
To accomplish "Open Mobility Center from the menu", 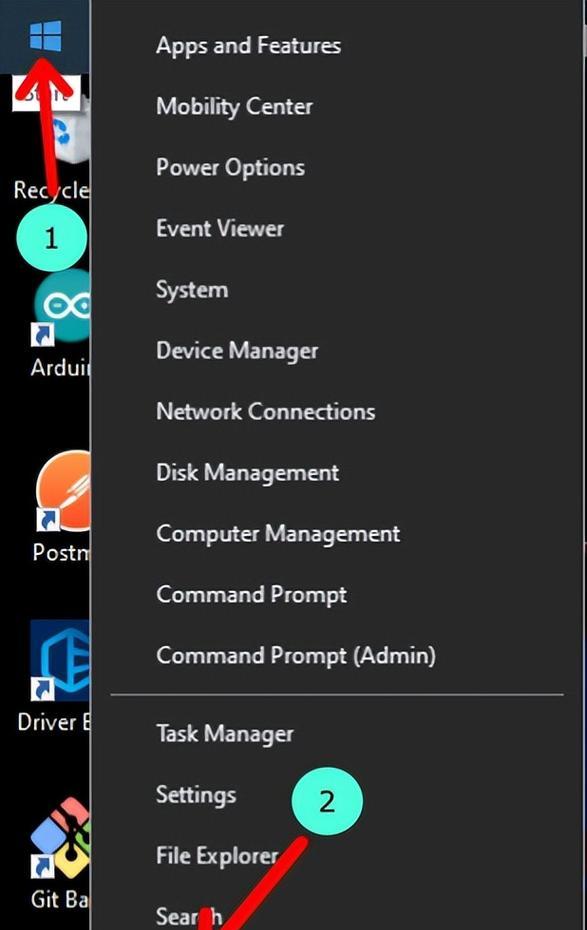I will tap(234, 107).
